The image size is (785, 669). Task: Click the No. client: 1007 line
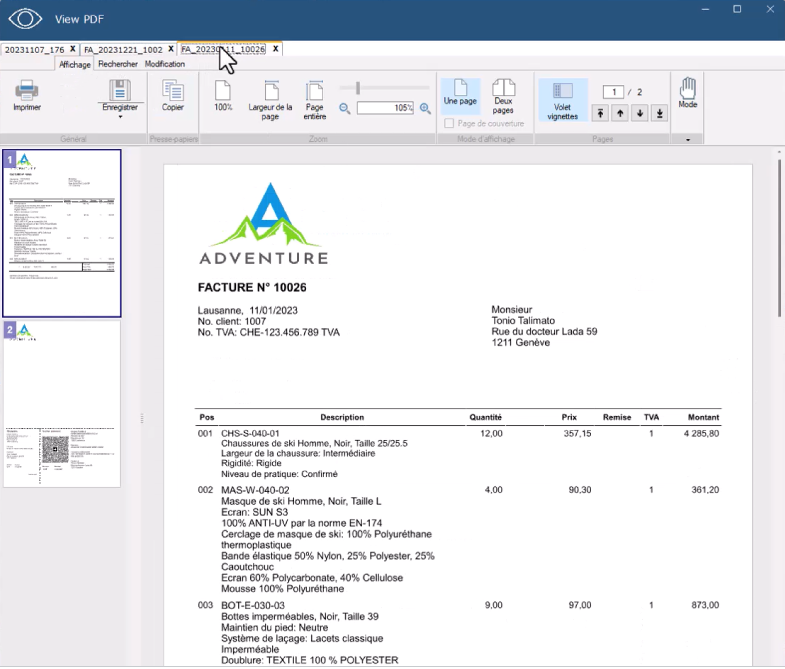[232, 321]
